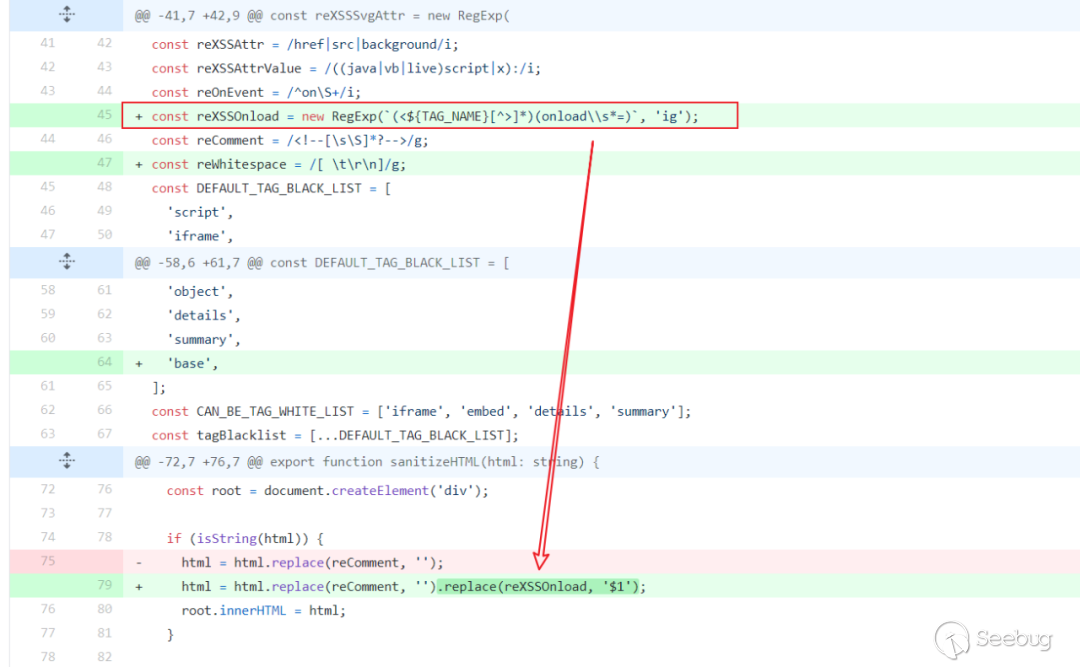Click the CAN_BE_TAG_WHITE_LIST constant line
Viewport: 1080px width, 667px height.
(x=420, y=411)
